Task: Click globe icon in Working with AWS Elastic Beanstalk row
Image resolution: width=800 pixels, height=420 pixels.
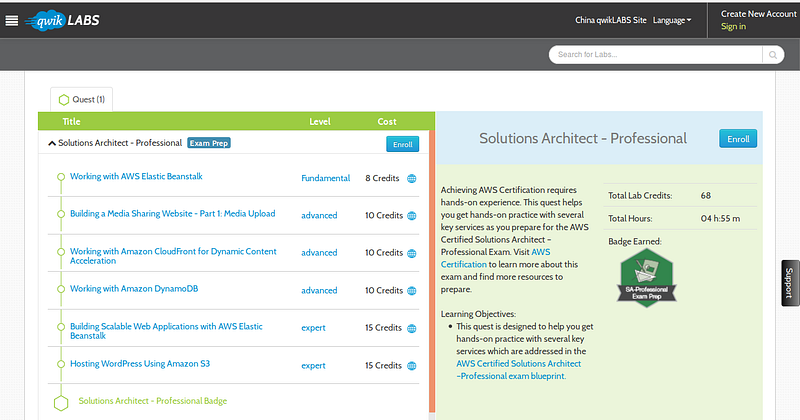Action: [412, 179]
